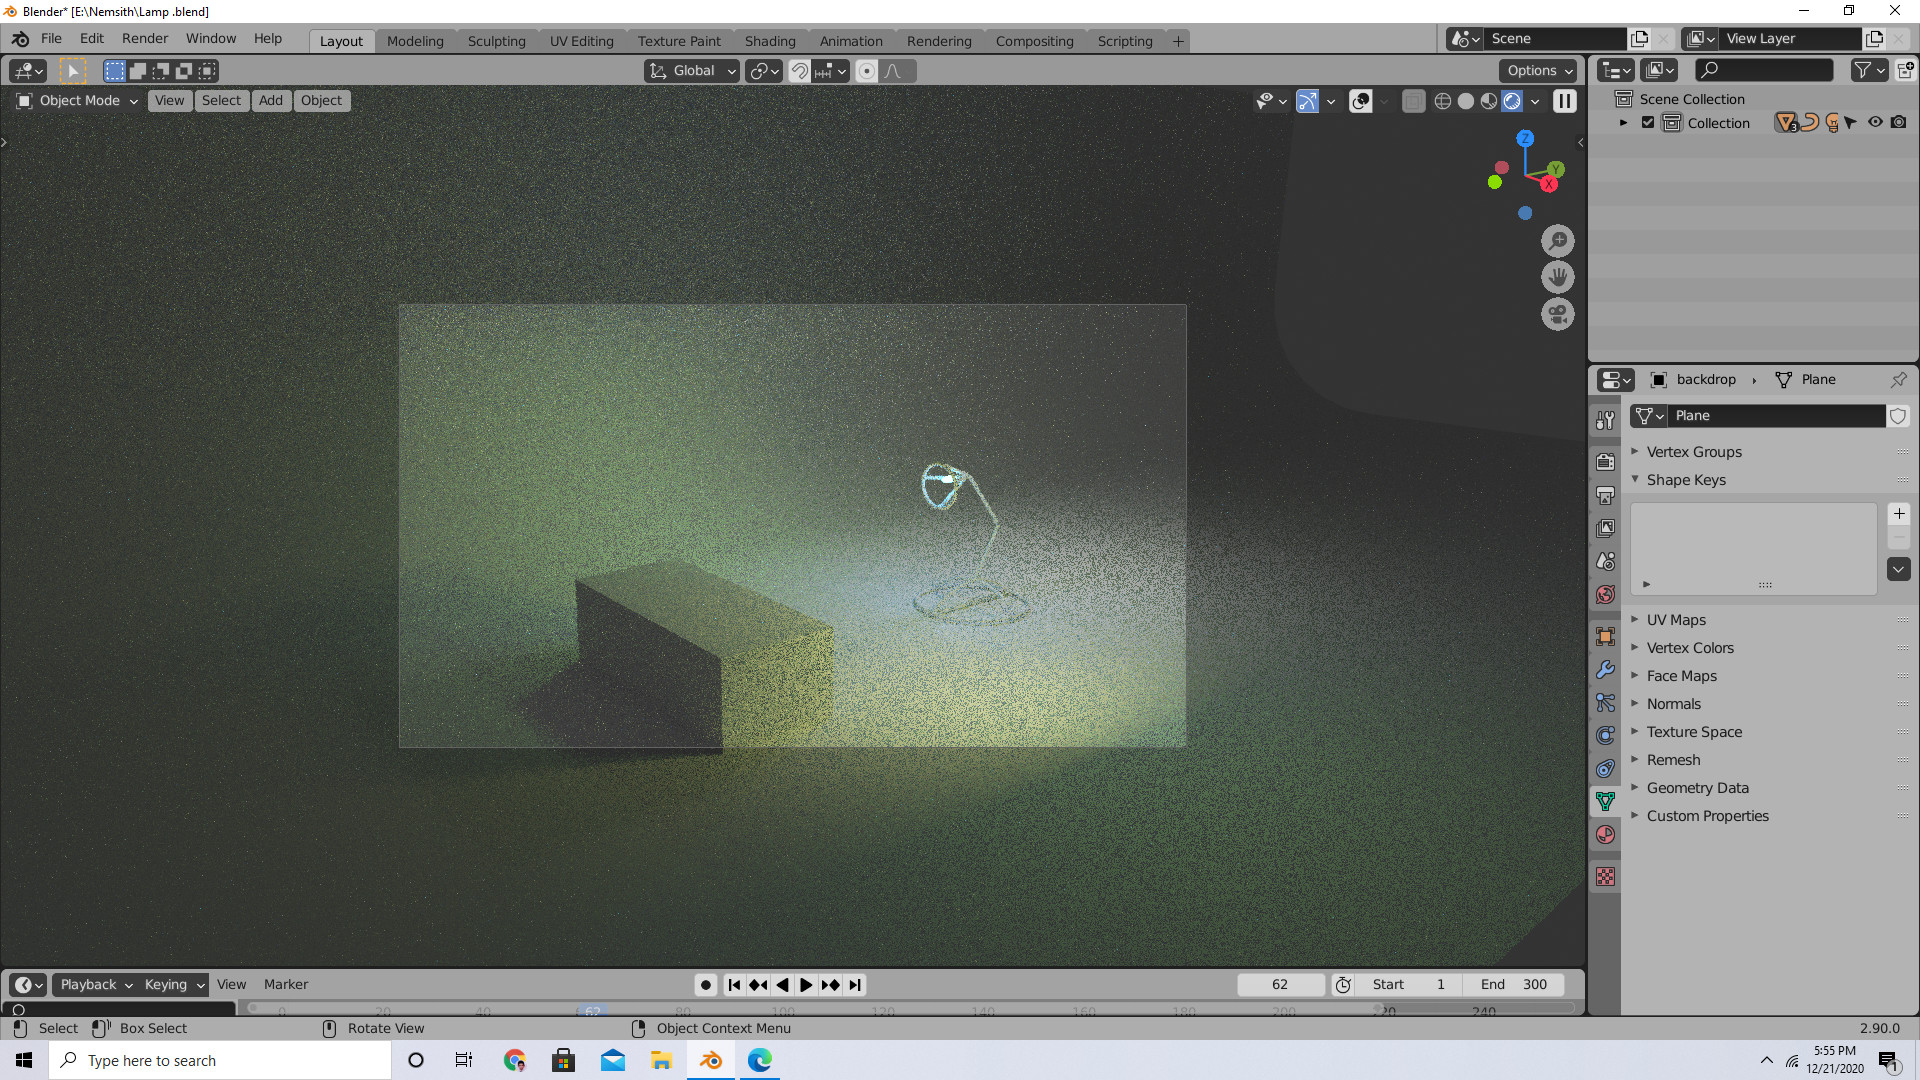Screen dimensions: 1920x1080
Task: Select the World Properties tab
Action: (x=1605, y=594)
